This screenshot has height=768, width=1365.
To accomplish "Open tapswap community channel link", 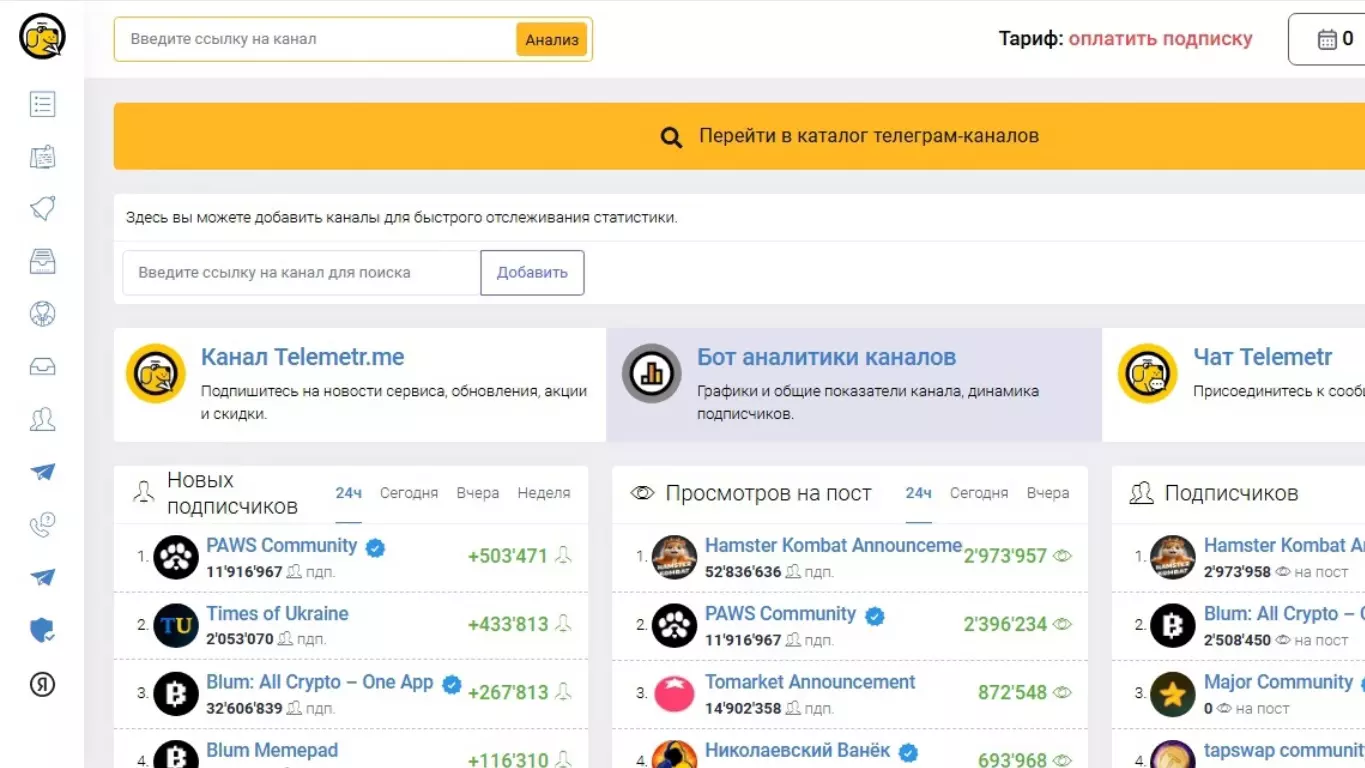I will [x=1284, y=750].
